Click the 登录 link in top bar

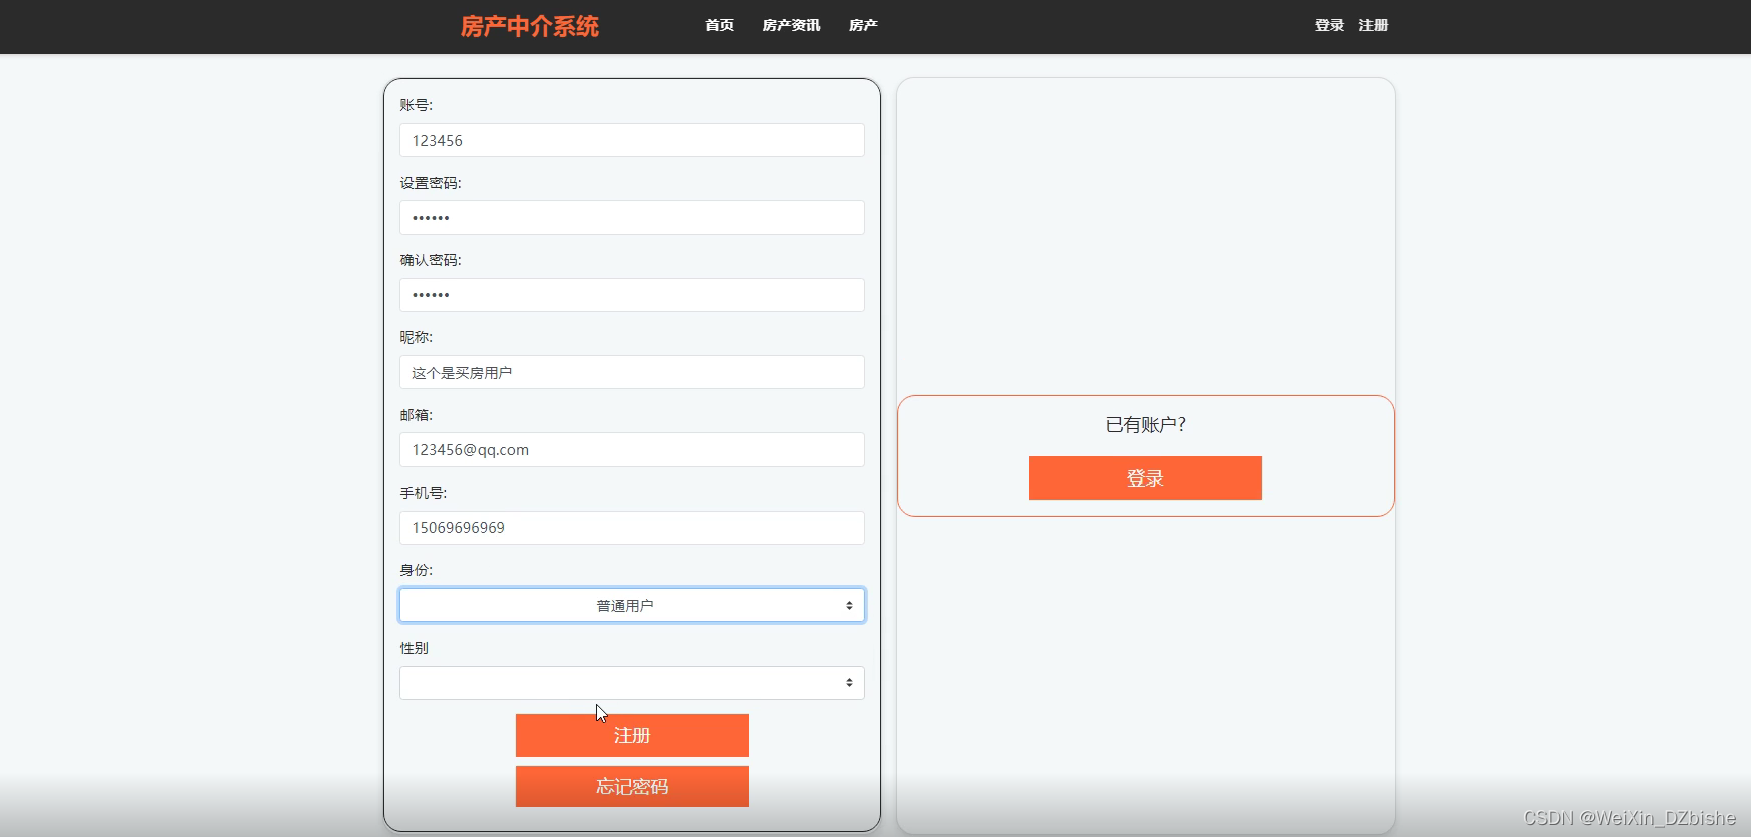1329,25
